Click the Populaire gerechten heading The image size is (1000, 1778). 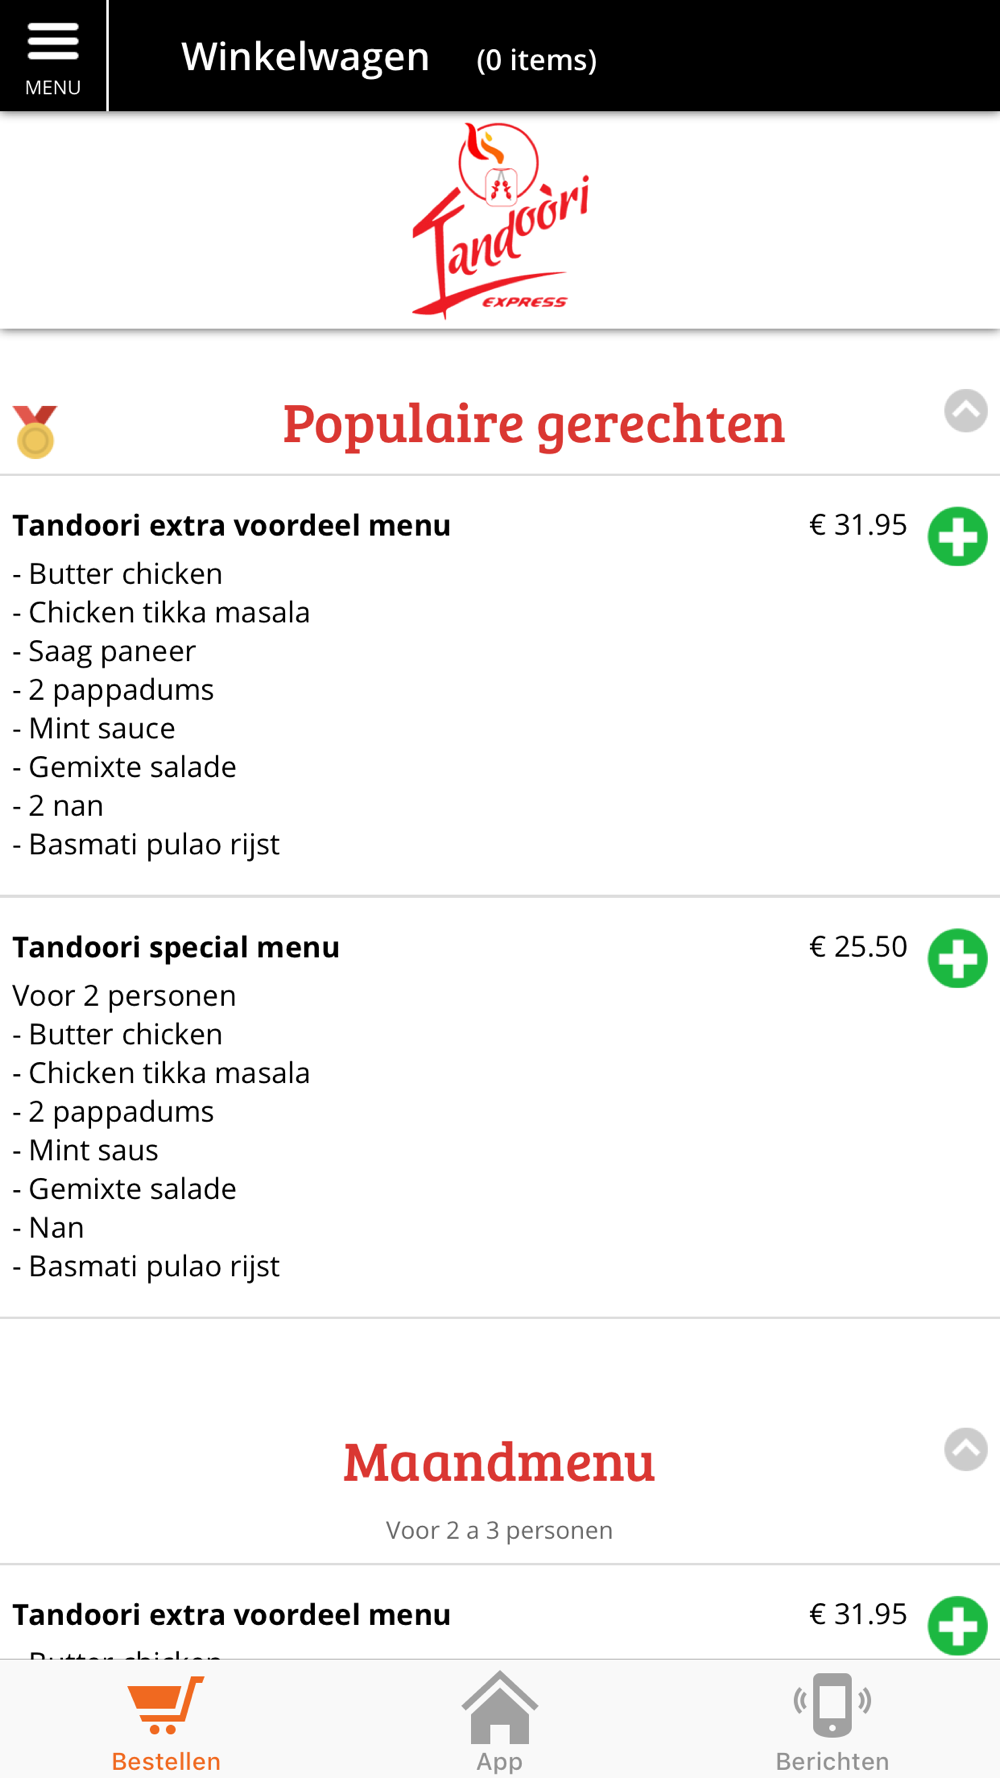534,423
